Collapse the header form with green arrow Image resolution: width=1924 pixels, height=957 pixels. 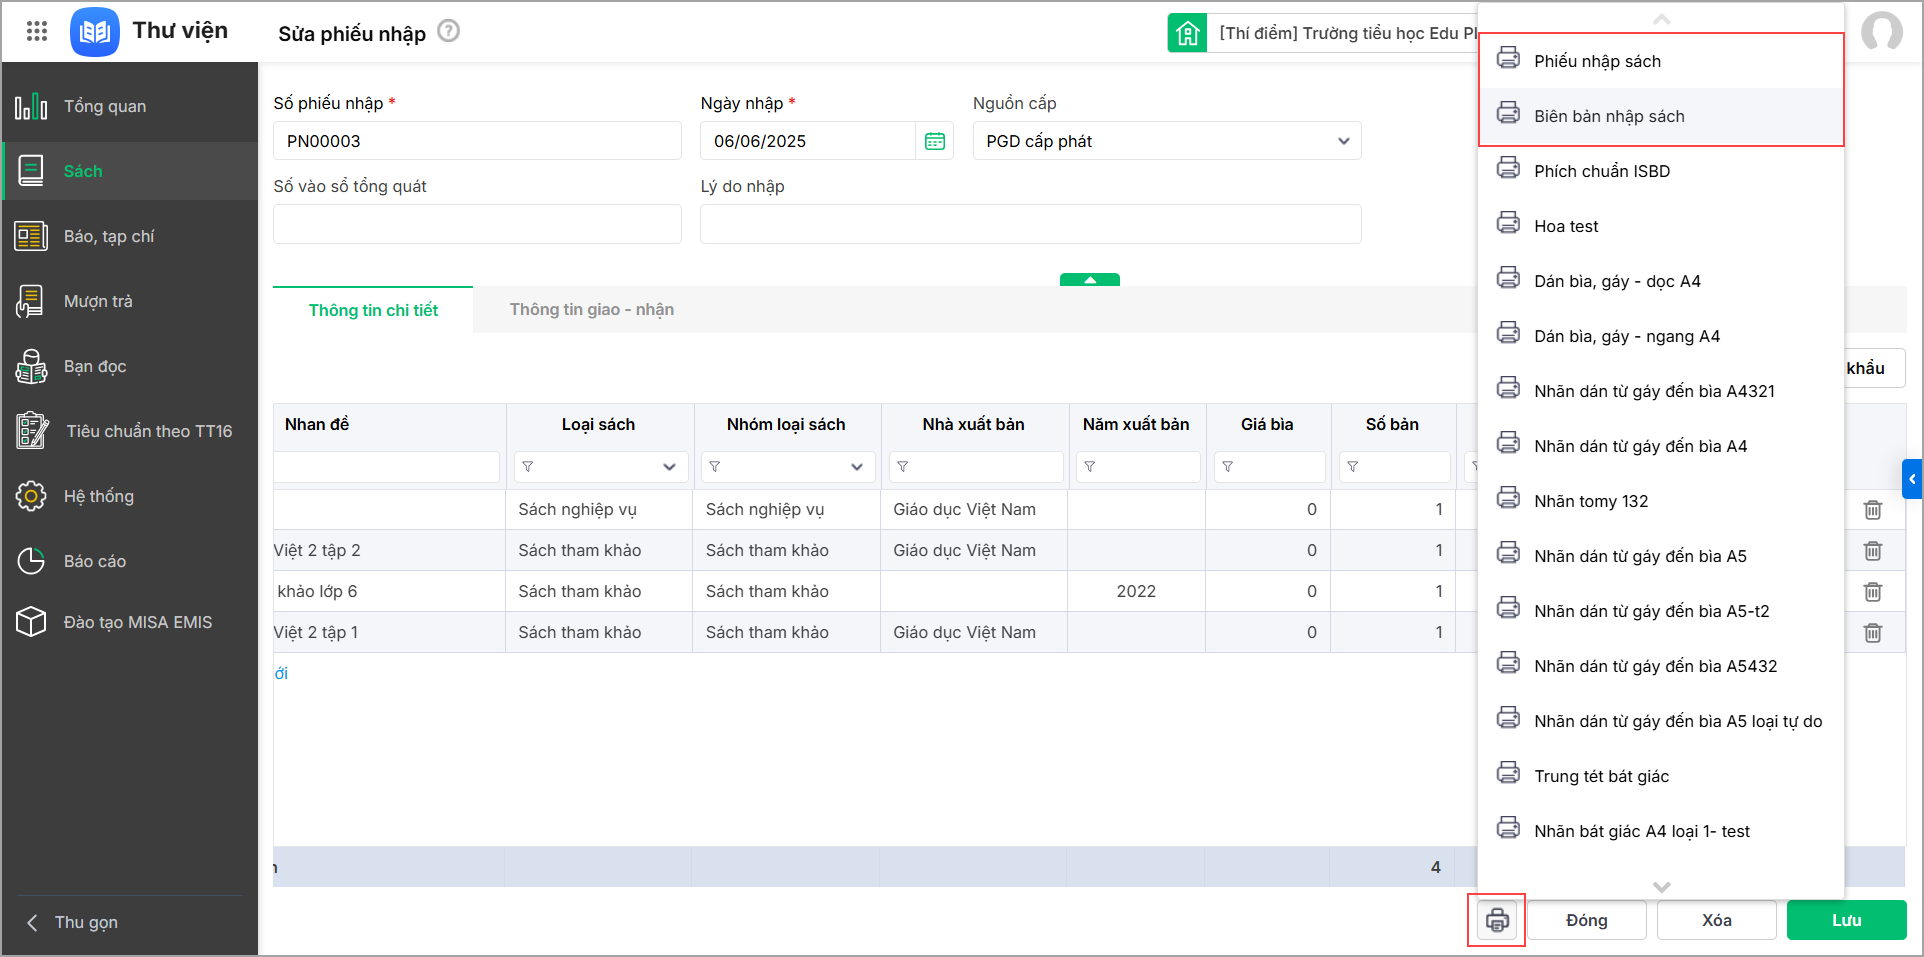tap(1089, 280)
